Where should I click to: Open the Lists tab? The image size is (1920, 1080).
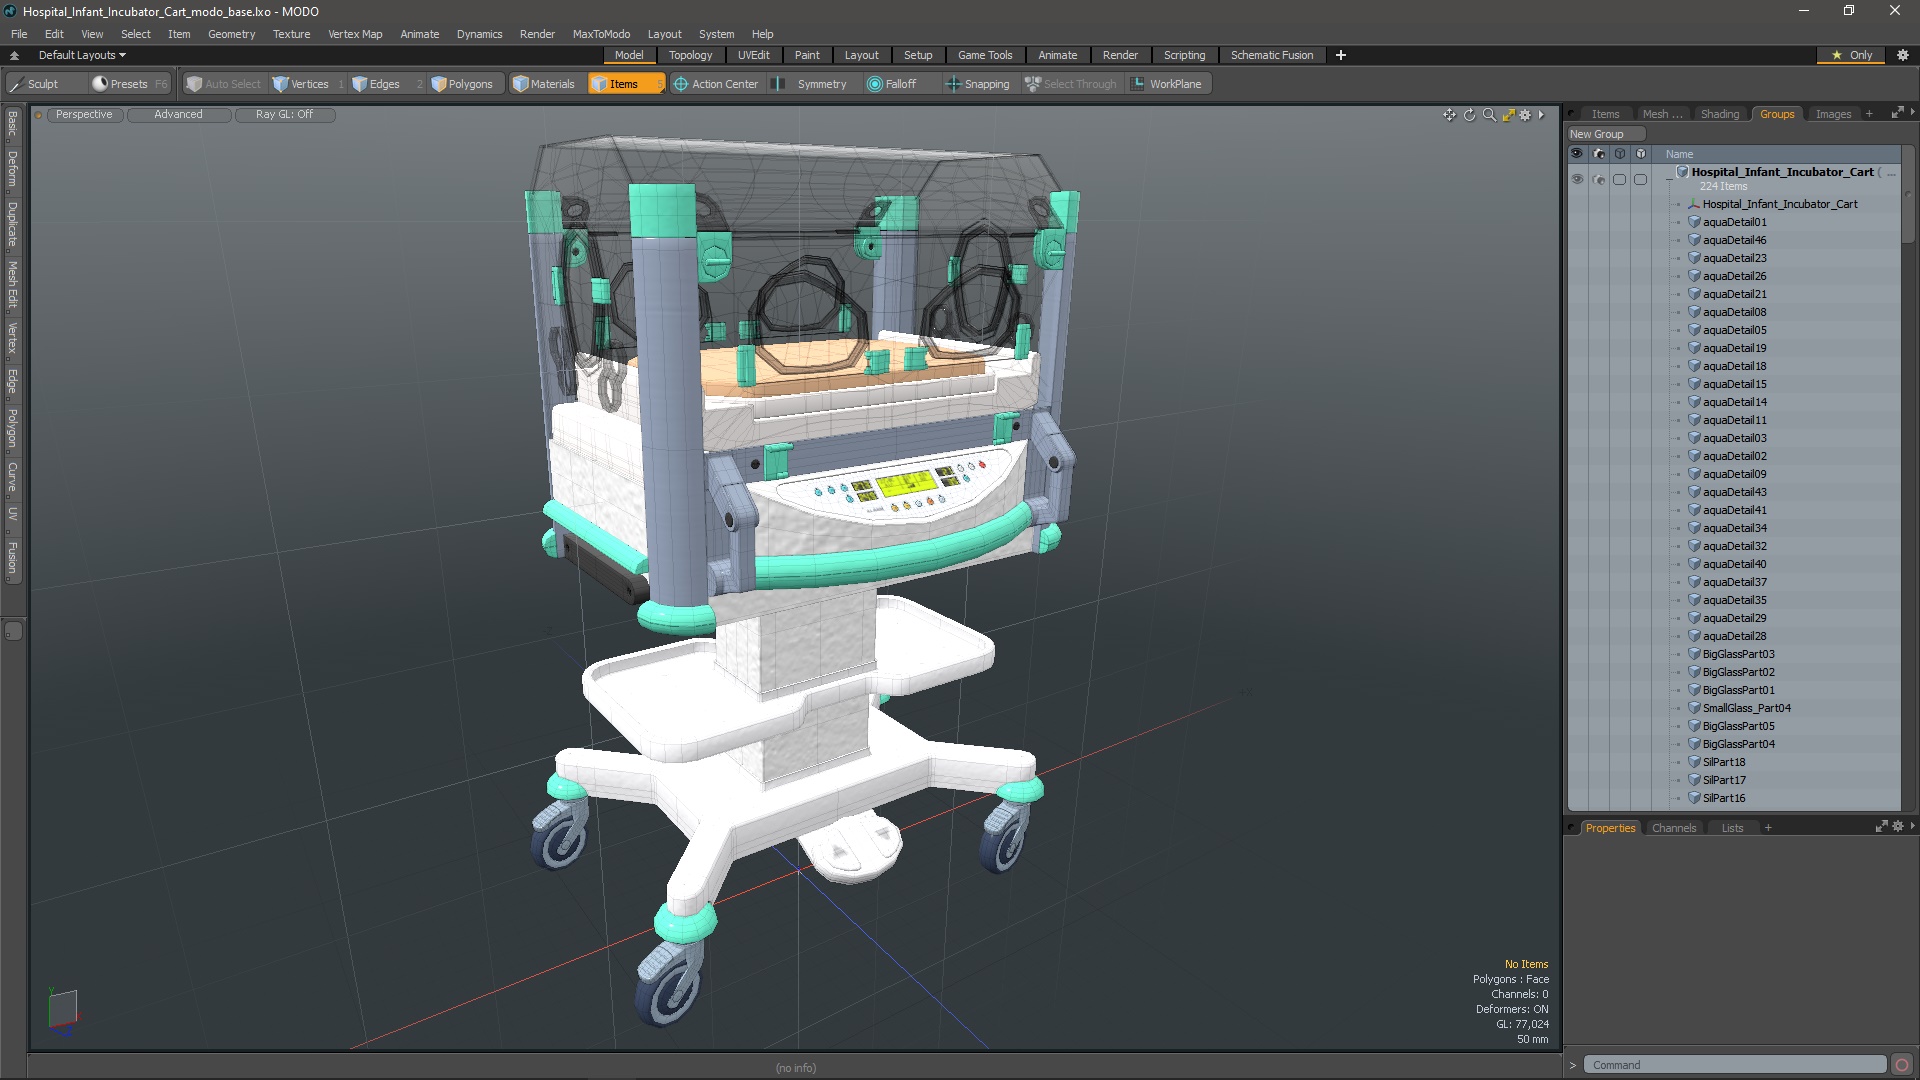point(1732,828)
